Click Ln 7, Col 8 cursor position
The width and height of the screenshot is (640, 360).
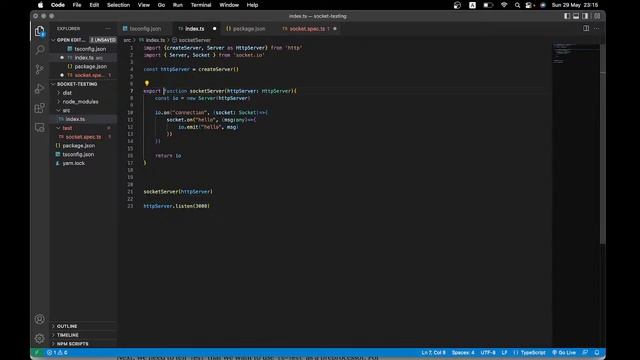pos(433,352)
